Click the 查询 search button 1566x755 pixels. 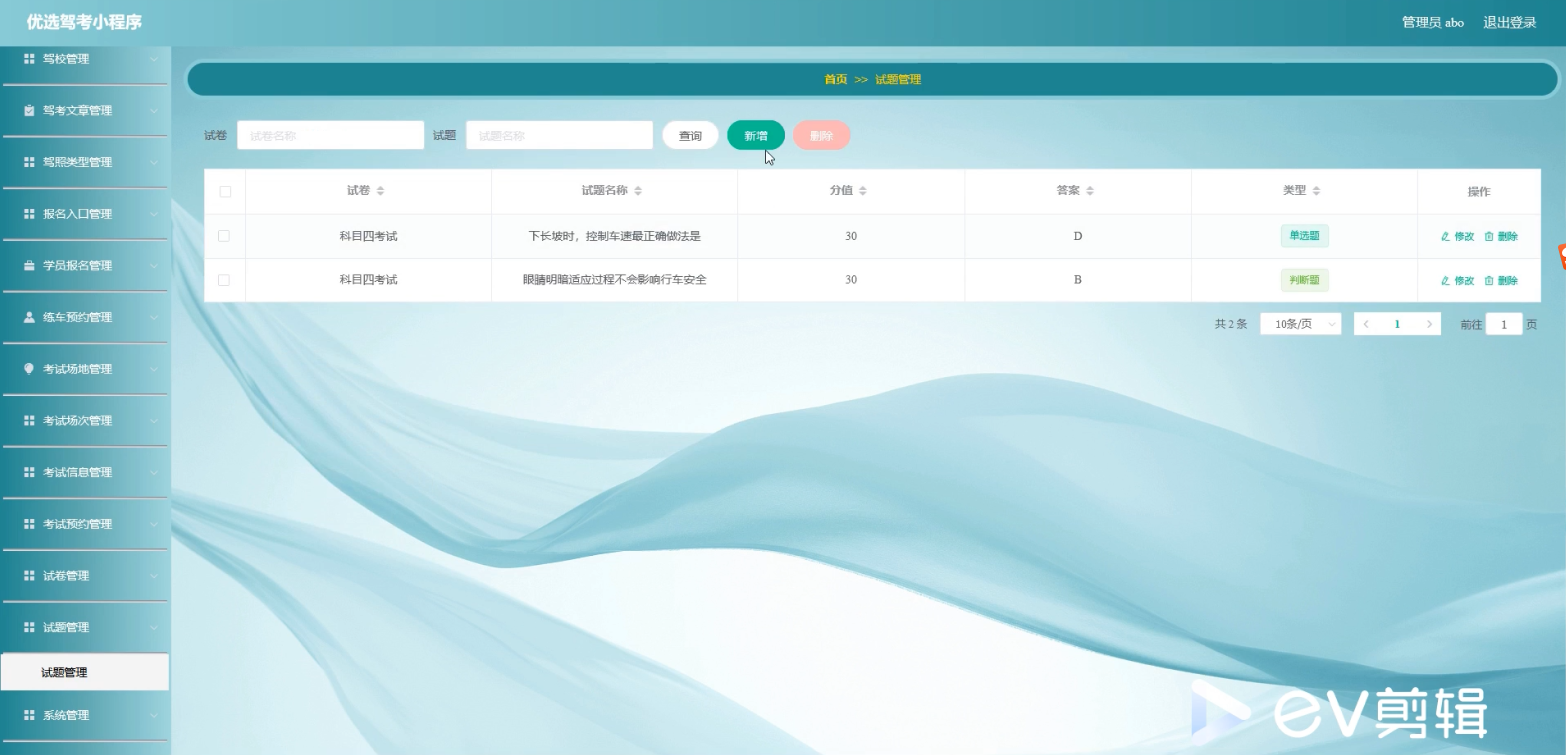690,135
